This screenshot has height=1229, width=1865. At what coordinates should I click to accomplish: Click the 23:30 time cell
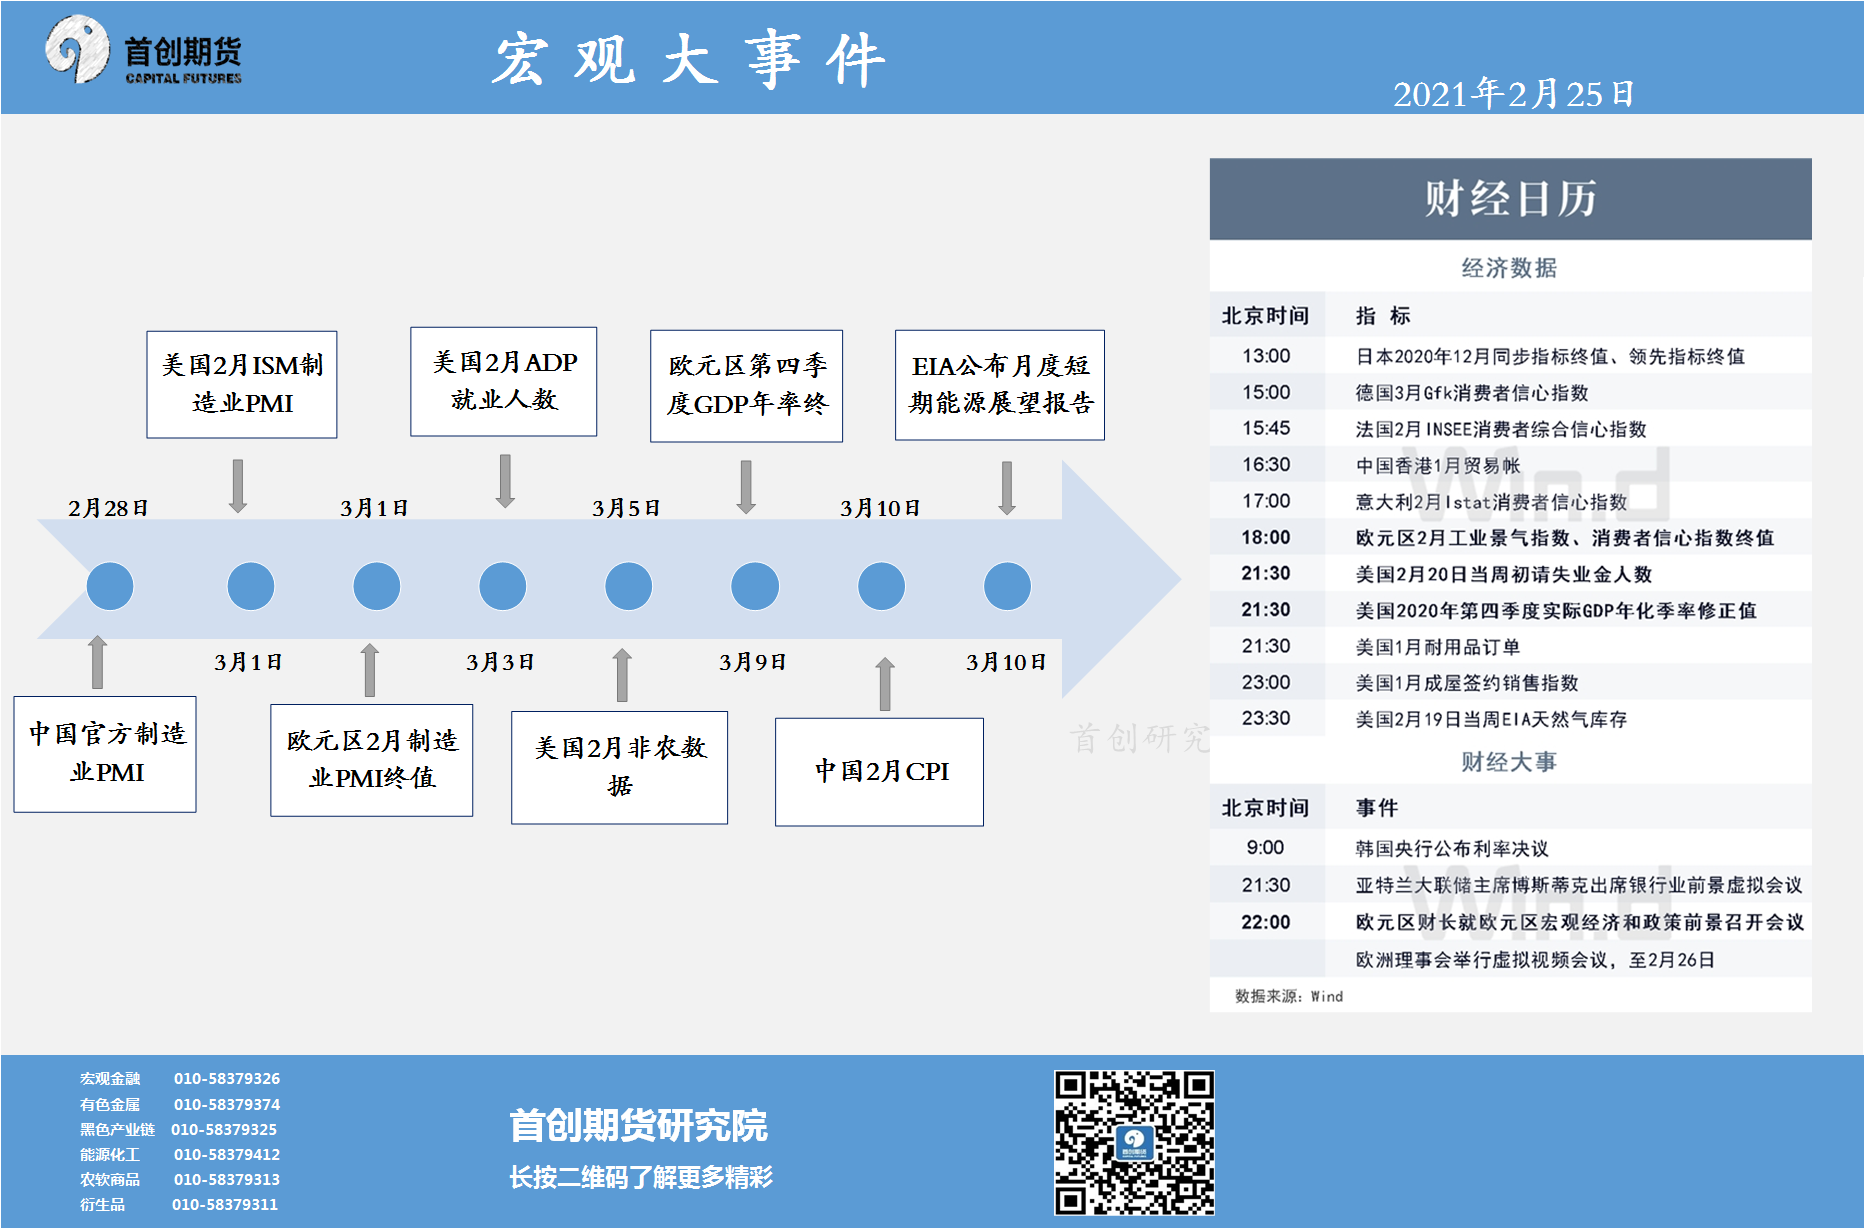[x=1267, y=719]
